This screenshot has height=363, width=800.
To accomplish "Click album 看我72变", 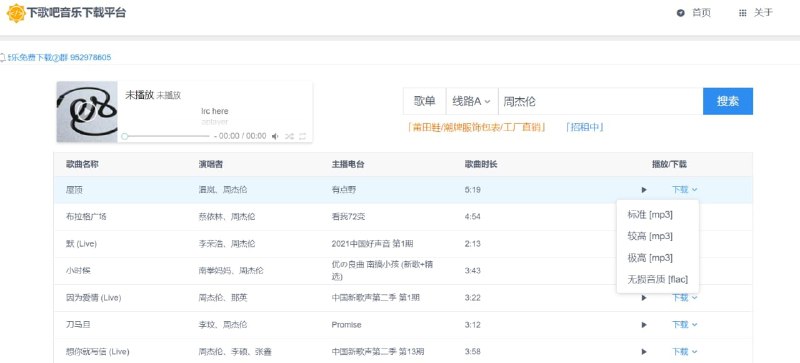I will point(348,217).
